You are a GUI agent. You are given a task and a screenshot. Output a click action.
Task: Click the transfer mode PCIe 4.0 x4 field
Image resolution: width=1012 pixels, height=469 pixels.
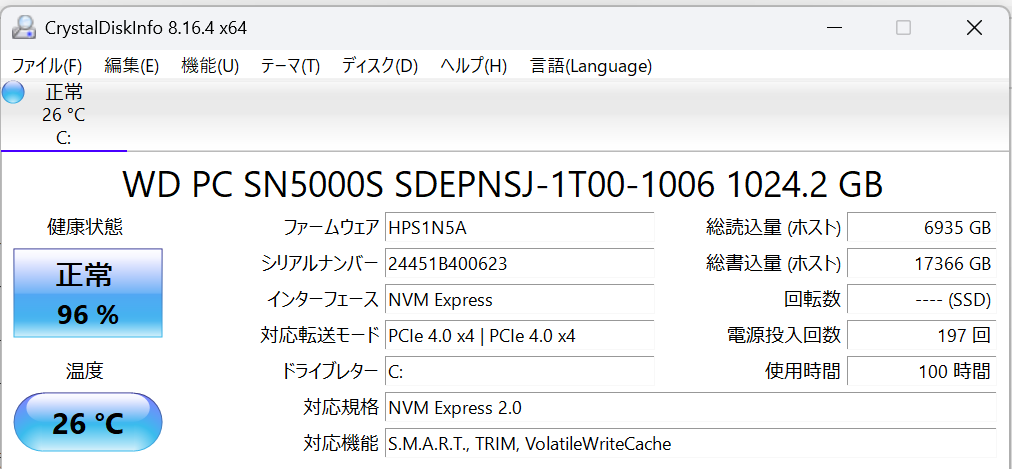point(519,336)
